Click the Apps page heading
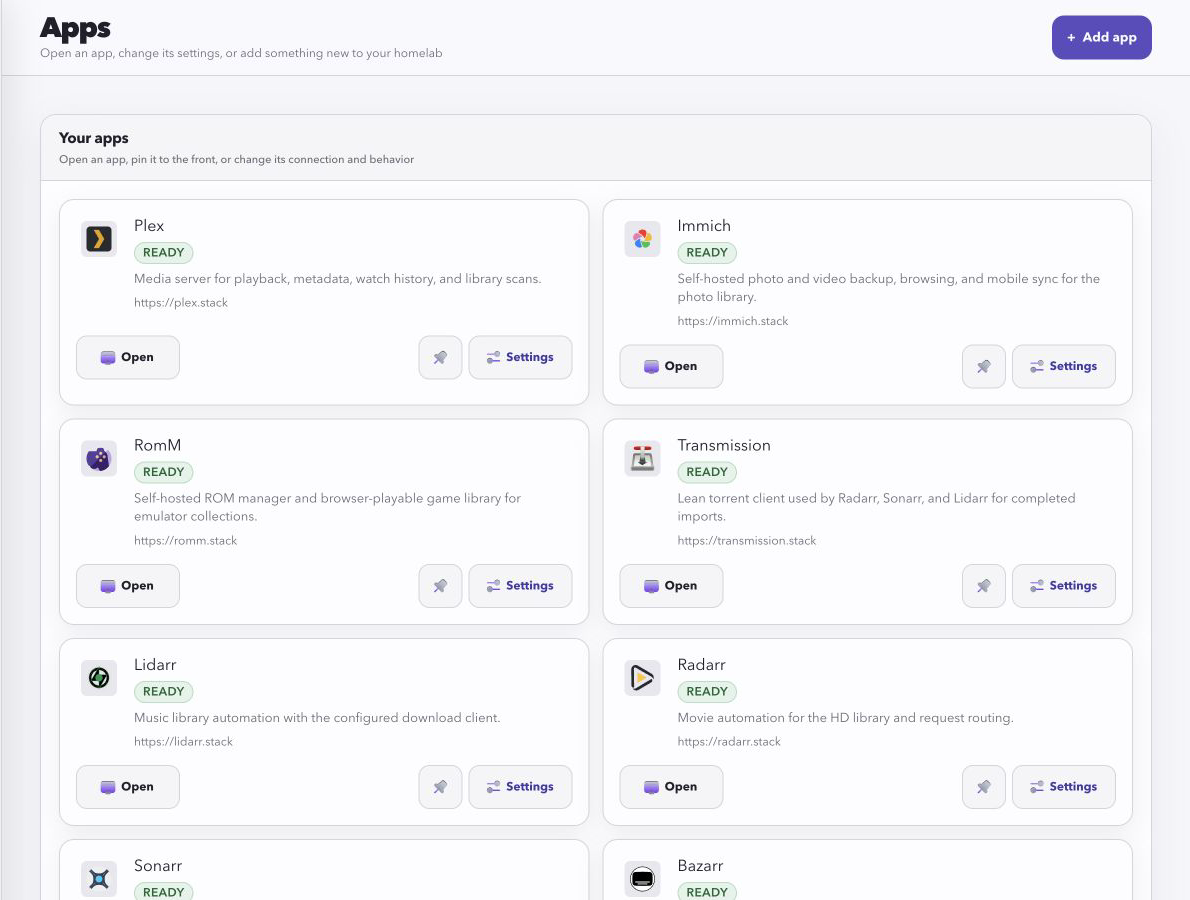The image size is (1190, 900). coord(75,28)
